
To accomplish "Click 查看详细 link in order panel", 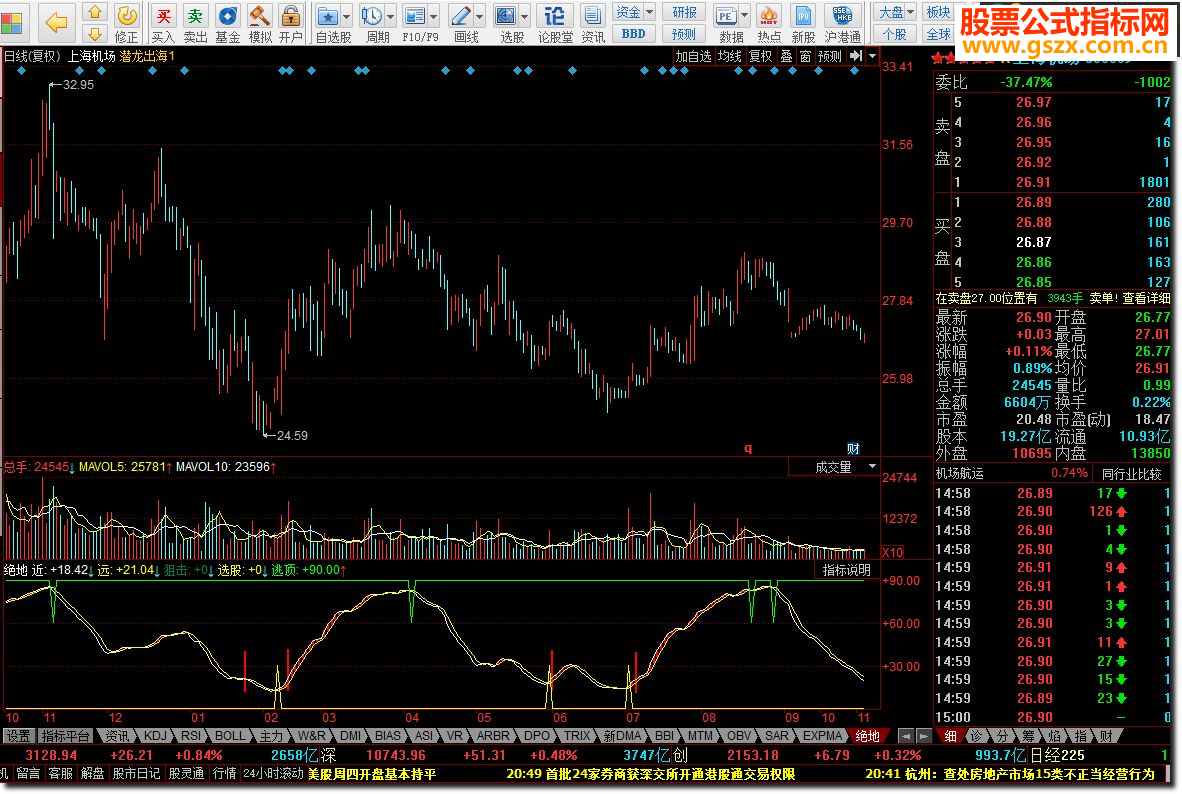I will click(x=1145, y=298).
